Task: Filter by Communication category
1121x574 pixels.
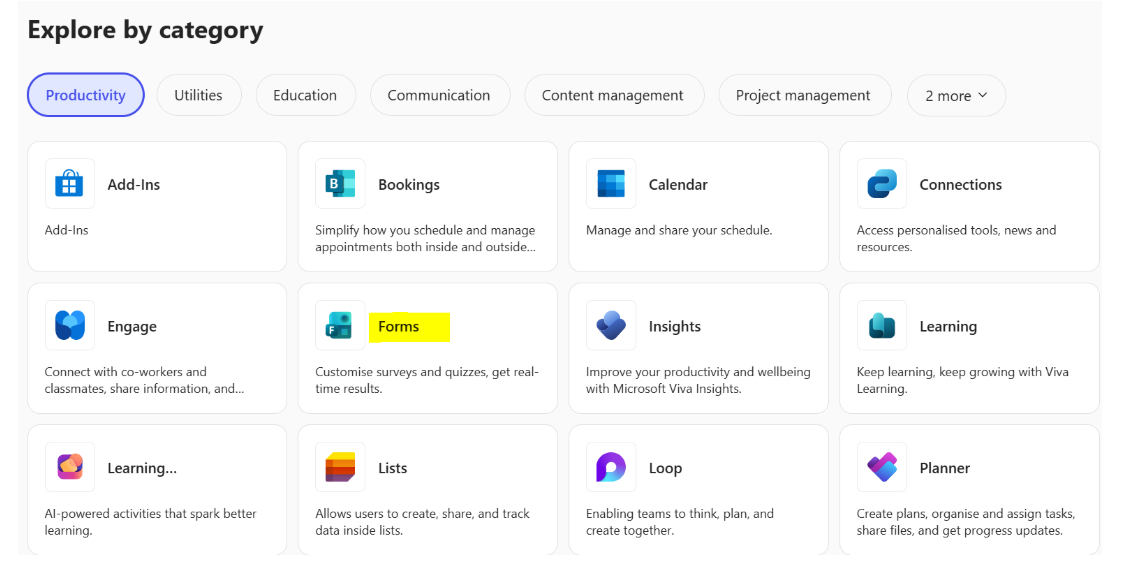Action: coord(439,96)
